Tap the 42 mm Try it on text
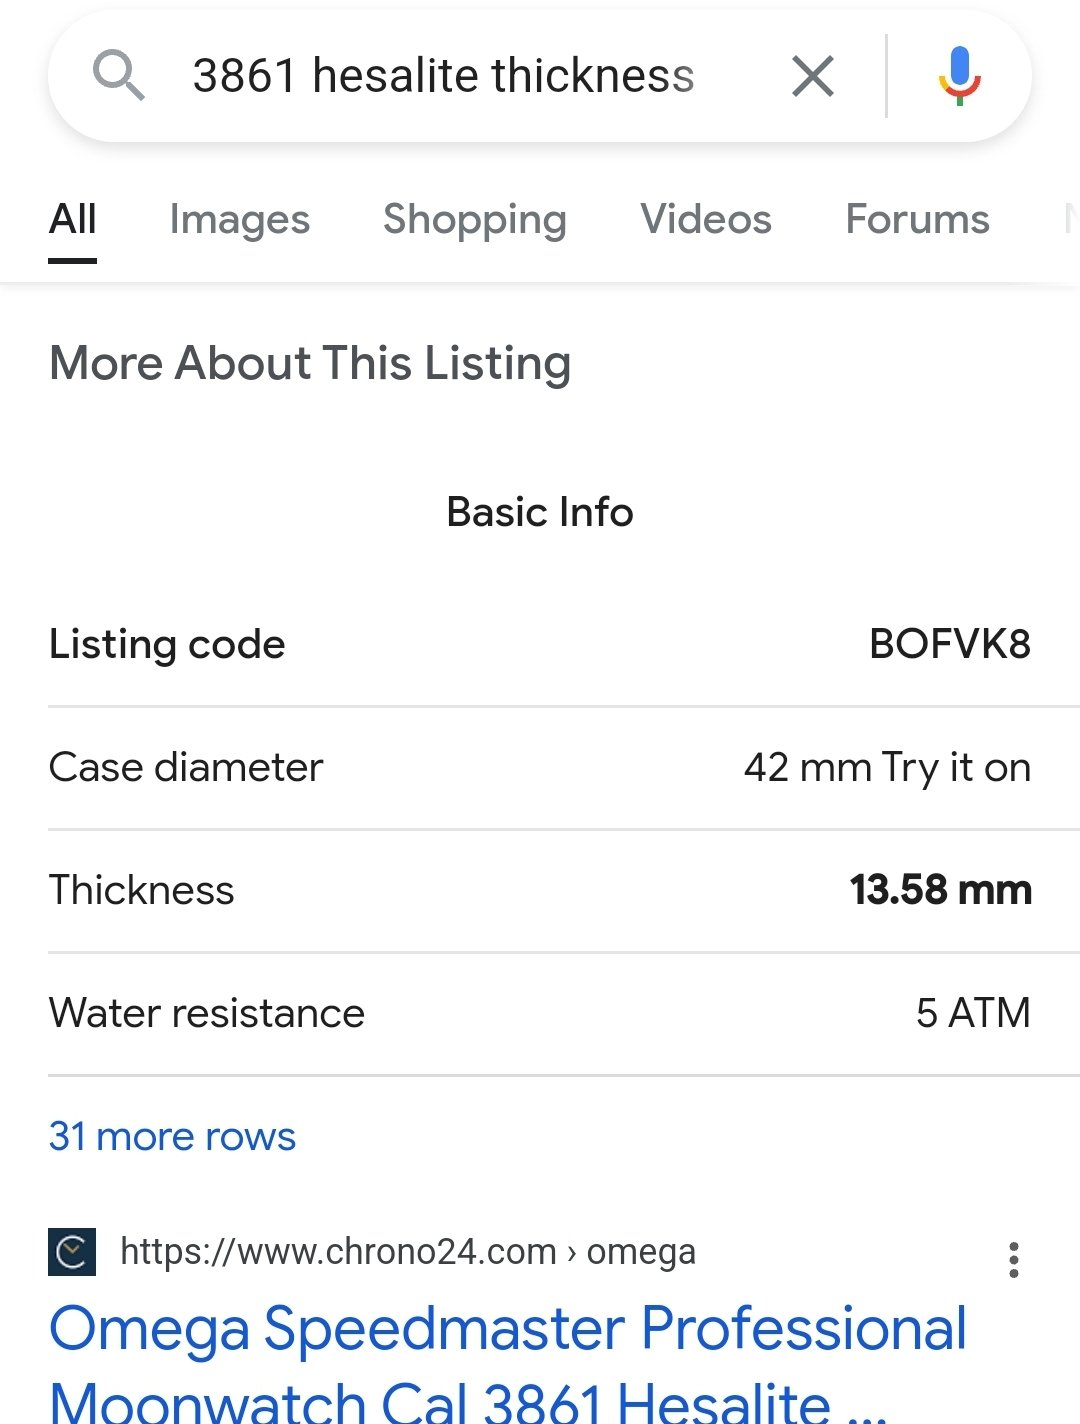Image resolution: width=1080 pixels, height=1424 pixels. pos(887,768)
